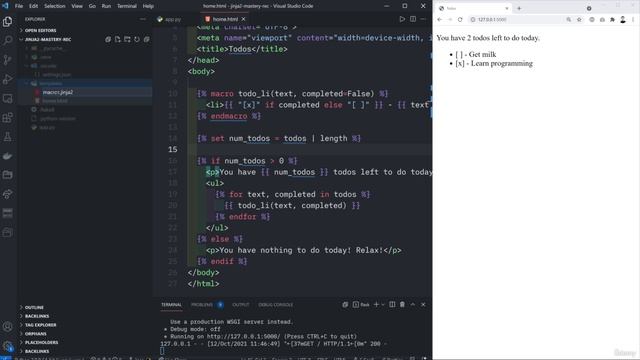Open the Docker whale view
The width and height of the screenshot is (640, 360).
pos(7,156)
